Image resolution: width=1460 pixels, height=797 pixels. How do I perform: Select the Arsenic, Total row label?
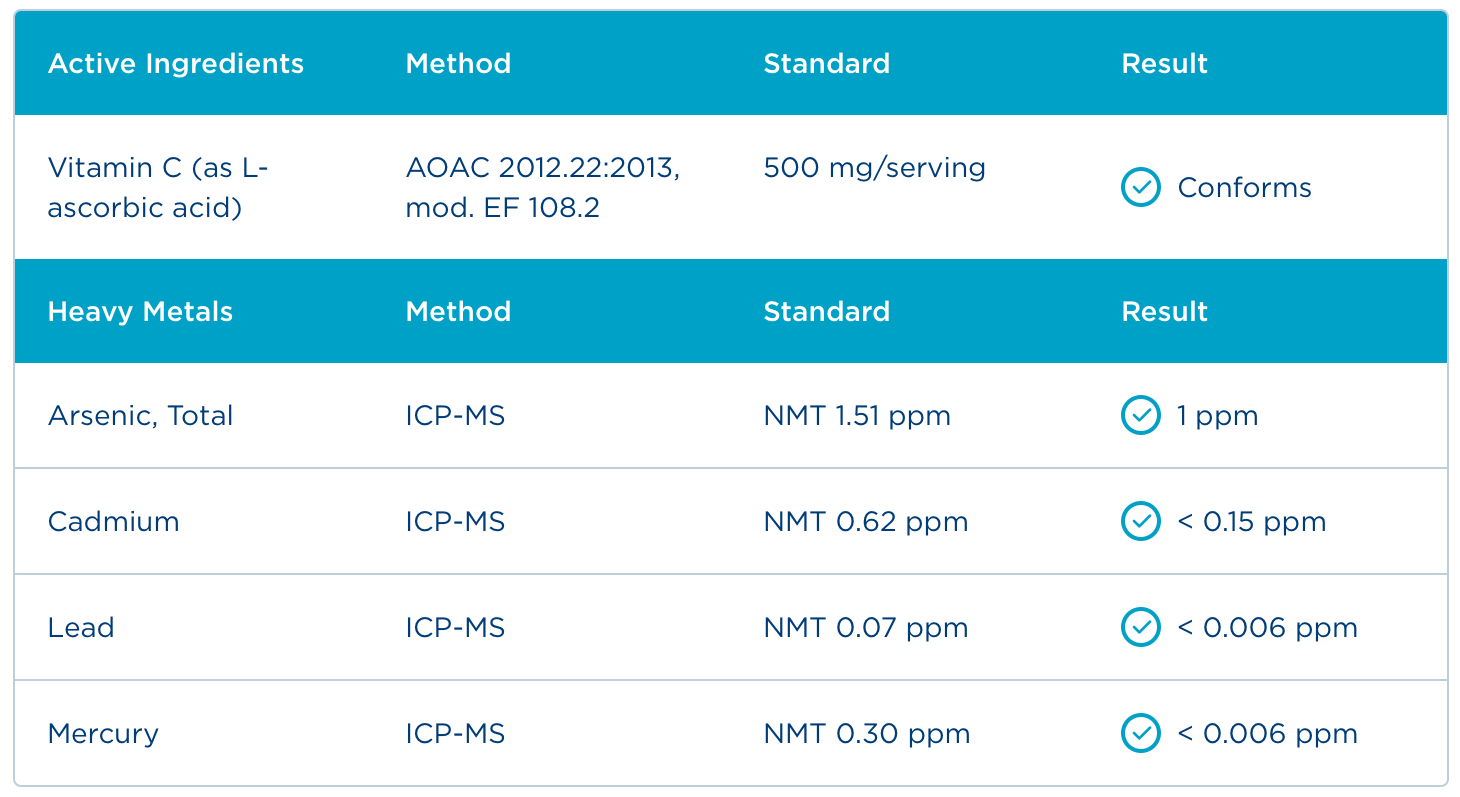coord(140,416)
